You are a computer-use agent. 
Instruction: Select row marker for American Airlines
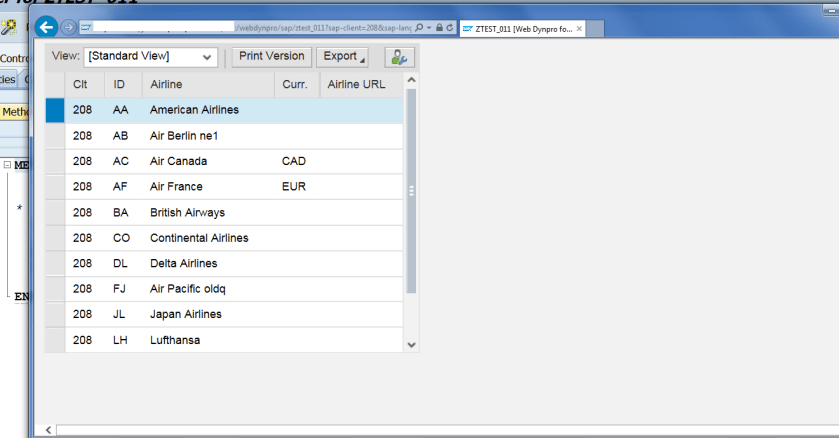[x=55, y=110]
